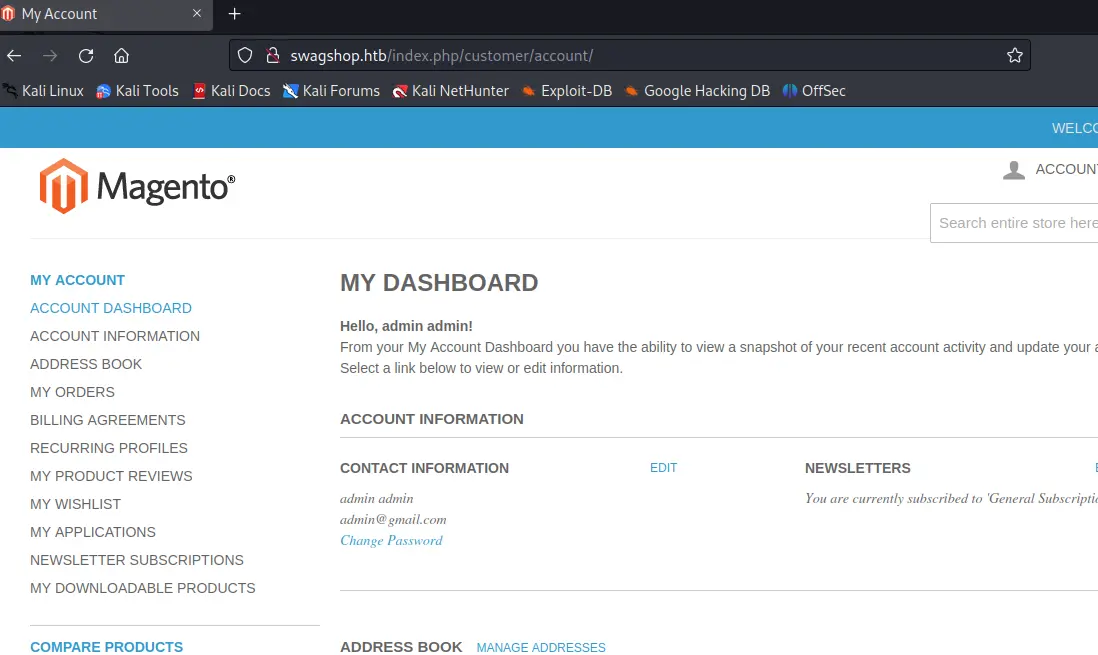
Task: Select the My Account browser tab
Action: click(x=105, y=14)
